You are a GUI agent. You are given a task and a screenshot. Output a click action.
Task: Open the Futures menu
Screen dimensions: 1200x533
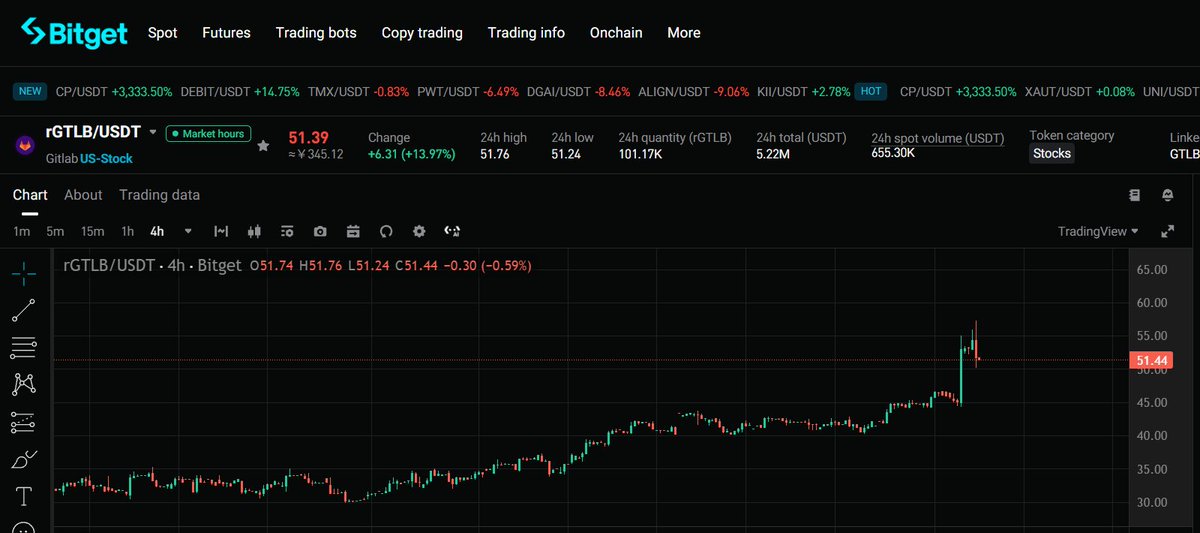[x=226, y=33]
